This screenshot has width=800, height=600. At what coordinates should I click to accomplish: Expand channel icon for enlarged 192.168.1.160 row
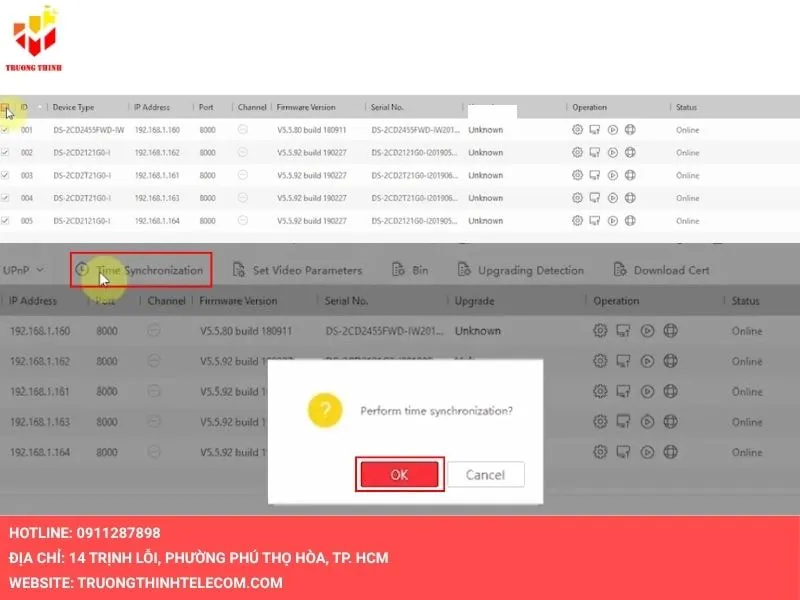pyautogui.click(x=154, y=331)
